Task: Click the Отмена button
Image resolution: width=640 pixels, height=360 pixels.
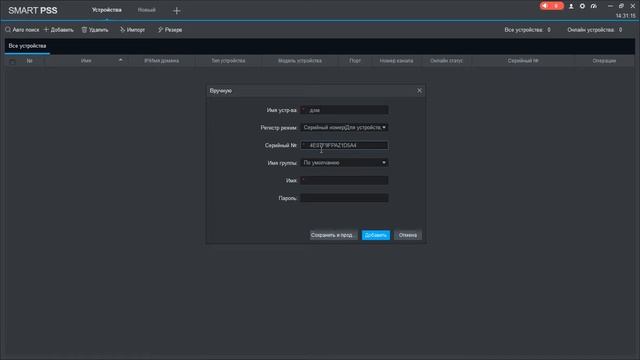Action: click(x=408, y=235)
